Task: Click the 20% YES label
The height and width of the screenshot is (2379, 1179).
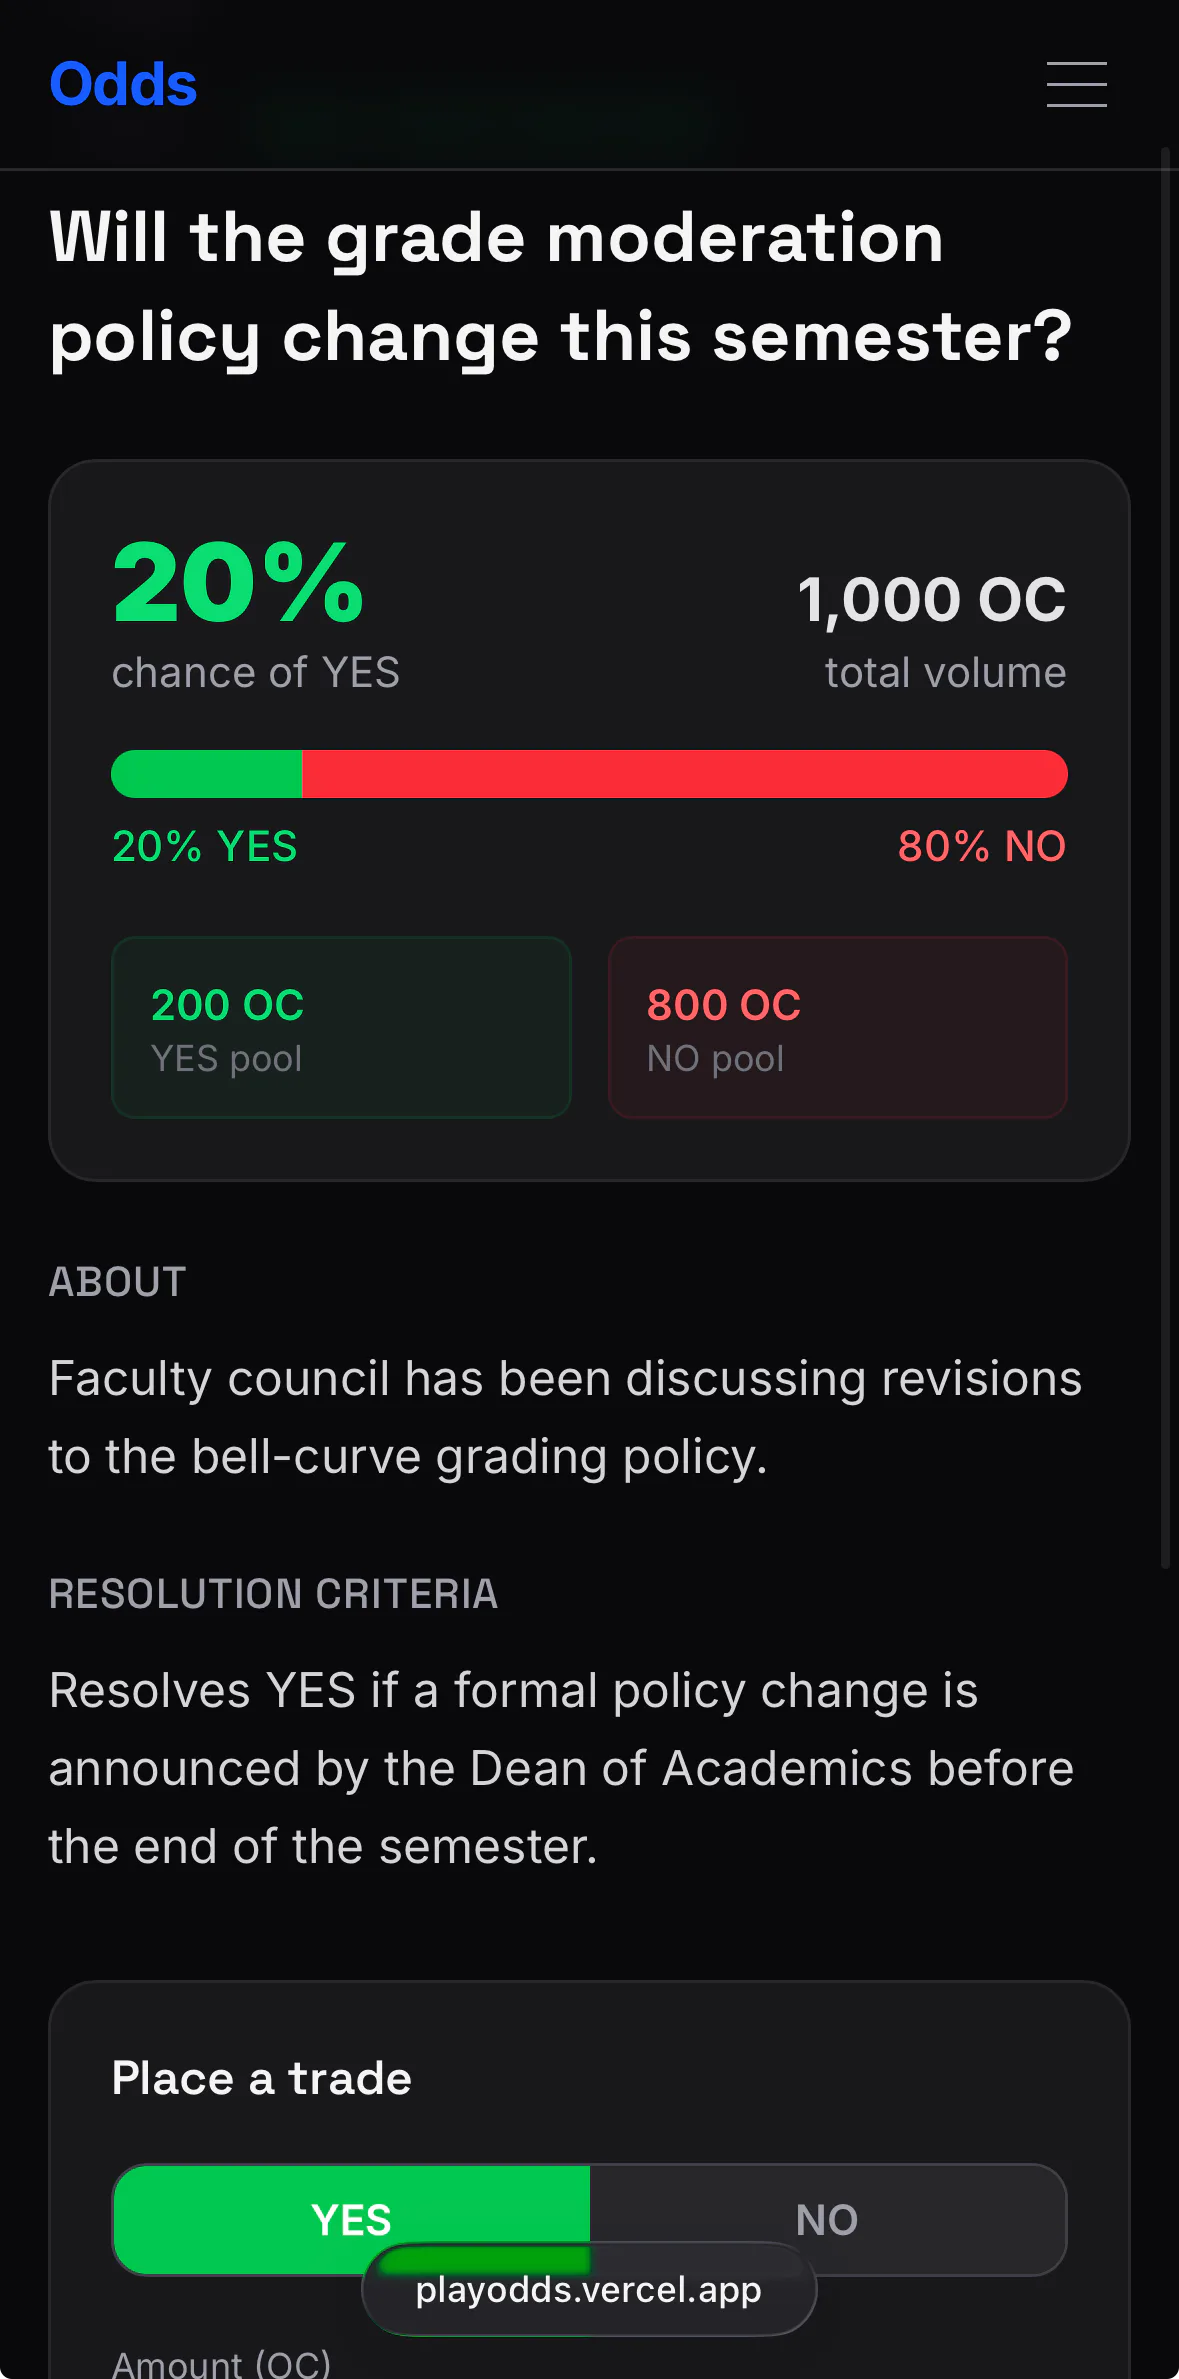Action: click(x=205, y=846)
